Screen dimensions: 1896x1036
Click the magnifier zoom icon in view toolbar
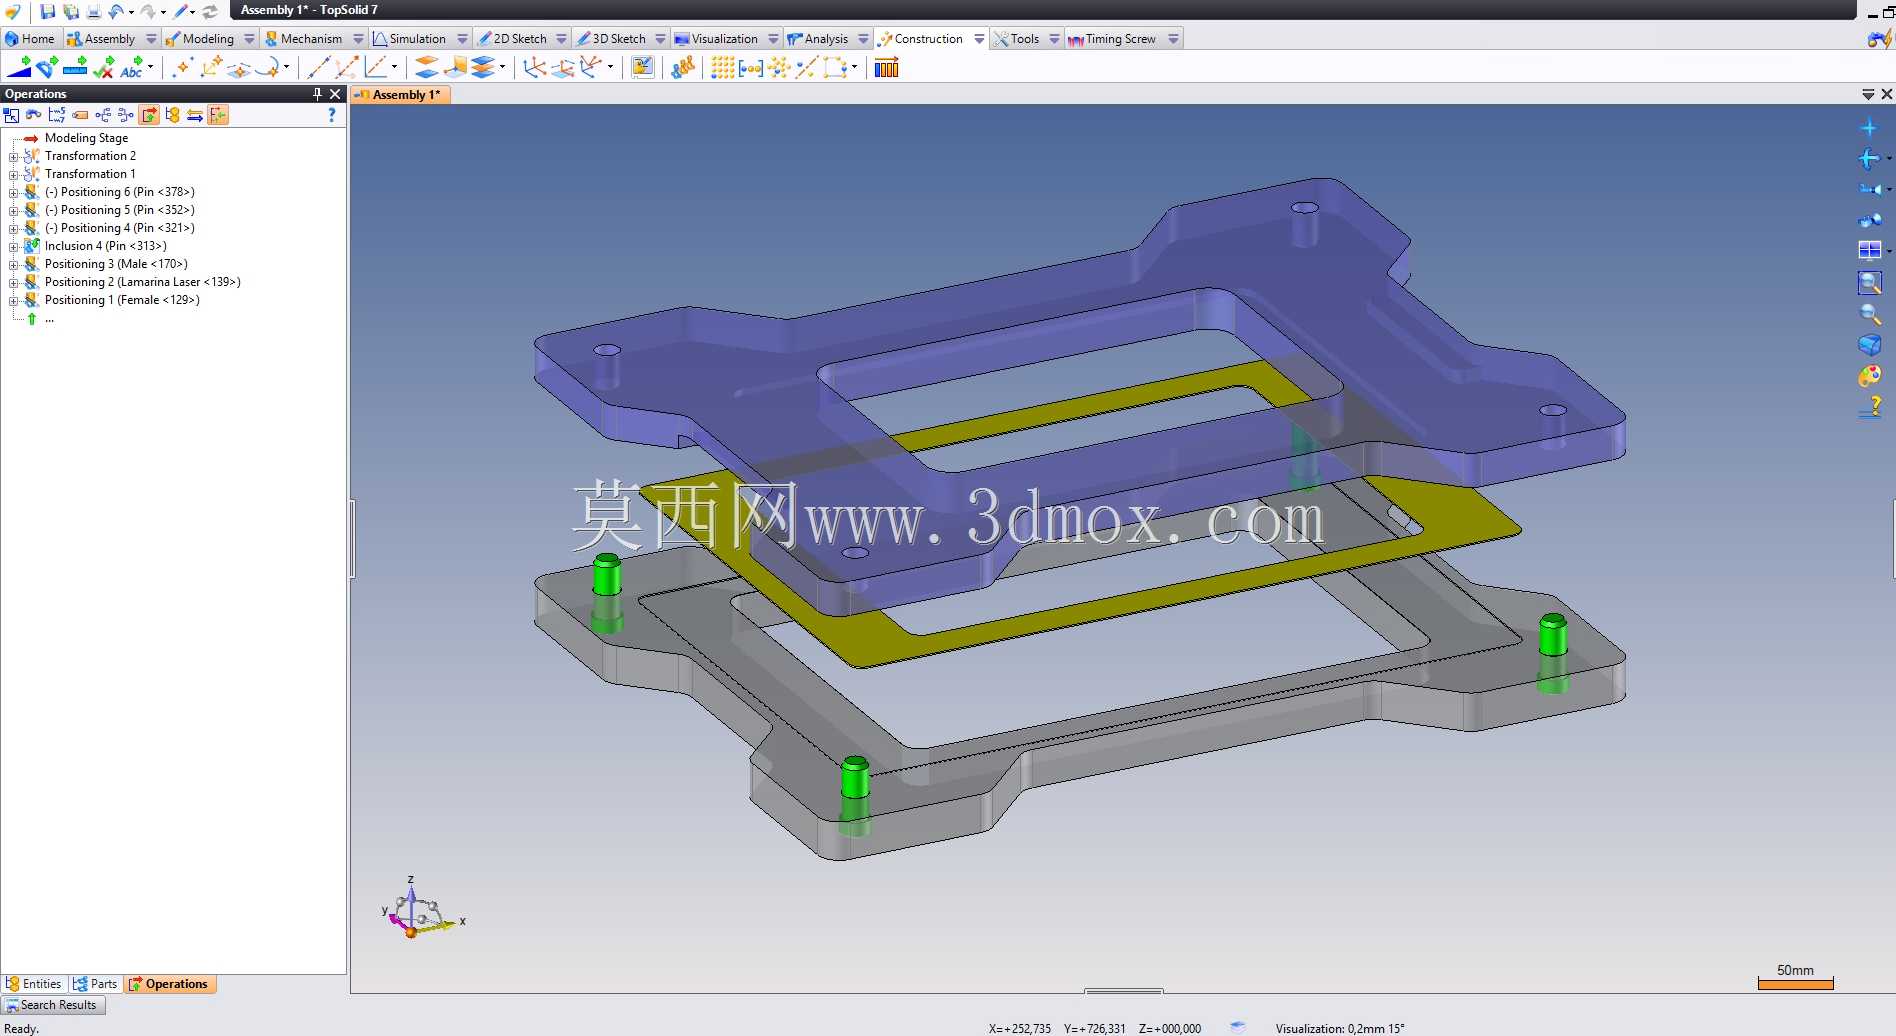[x=1869, y=314]
